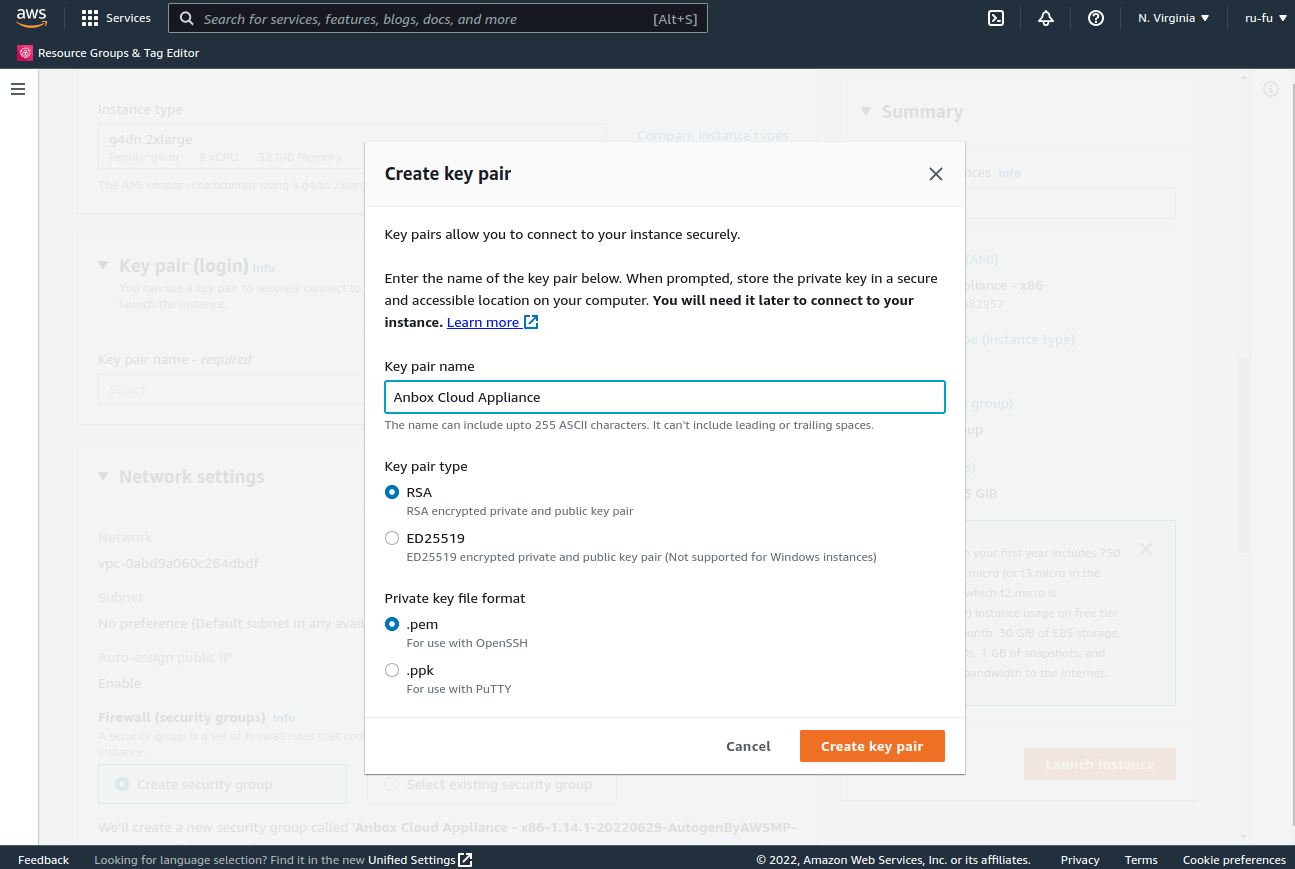Open the Resource Groups & Tag Editor shortcut

click(108, 54)
